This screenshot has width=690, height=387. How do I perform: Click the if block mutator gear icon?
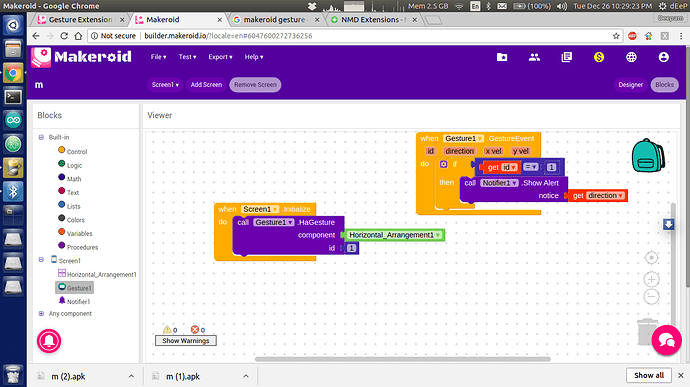444,164
